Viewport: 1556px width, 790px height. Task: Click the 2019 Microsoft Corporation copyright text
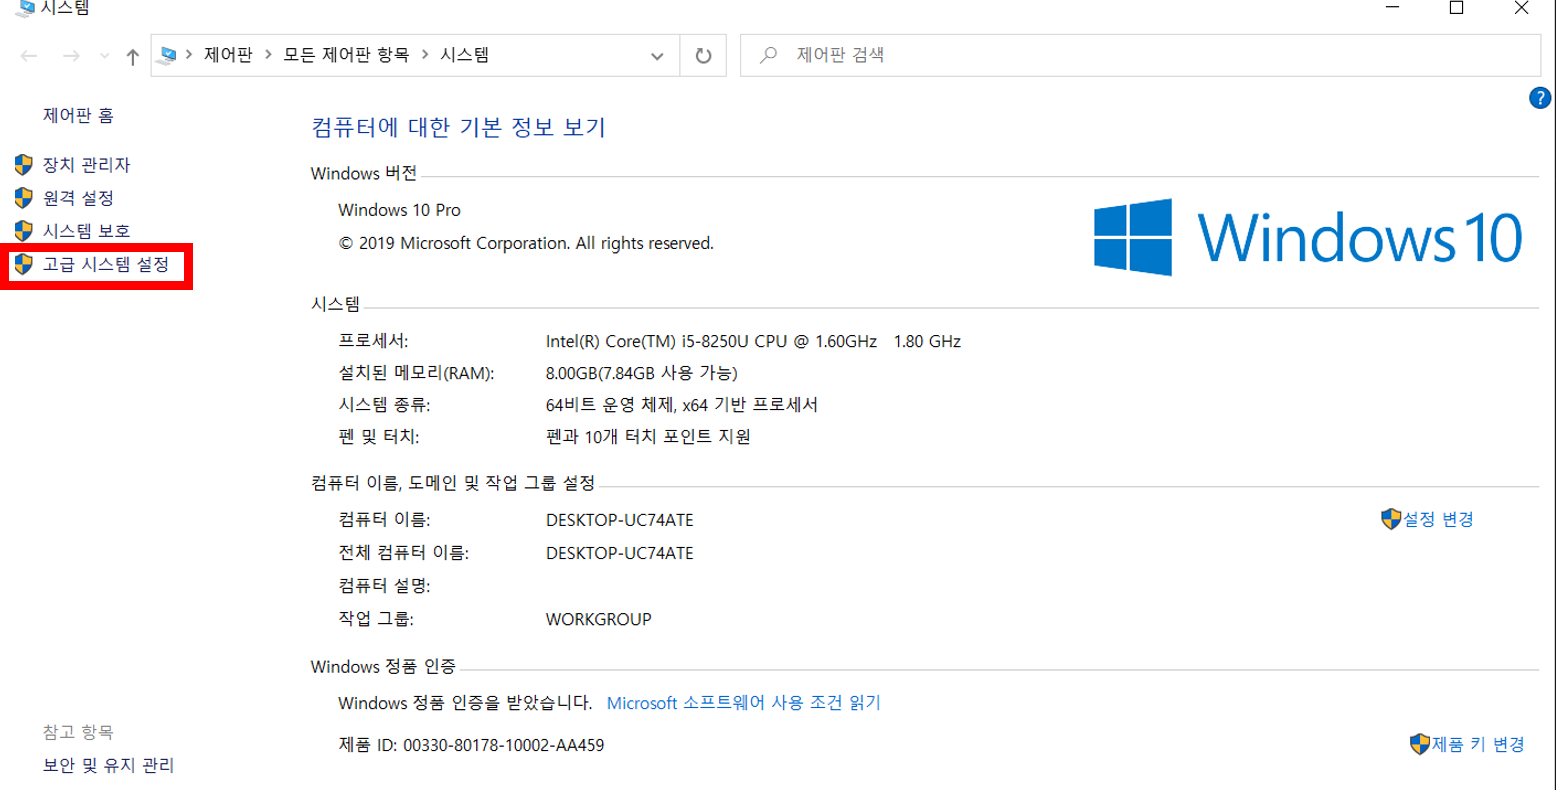click(x=526, y=243)
